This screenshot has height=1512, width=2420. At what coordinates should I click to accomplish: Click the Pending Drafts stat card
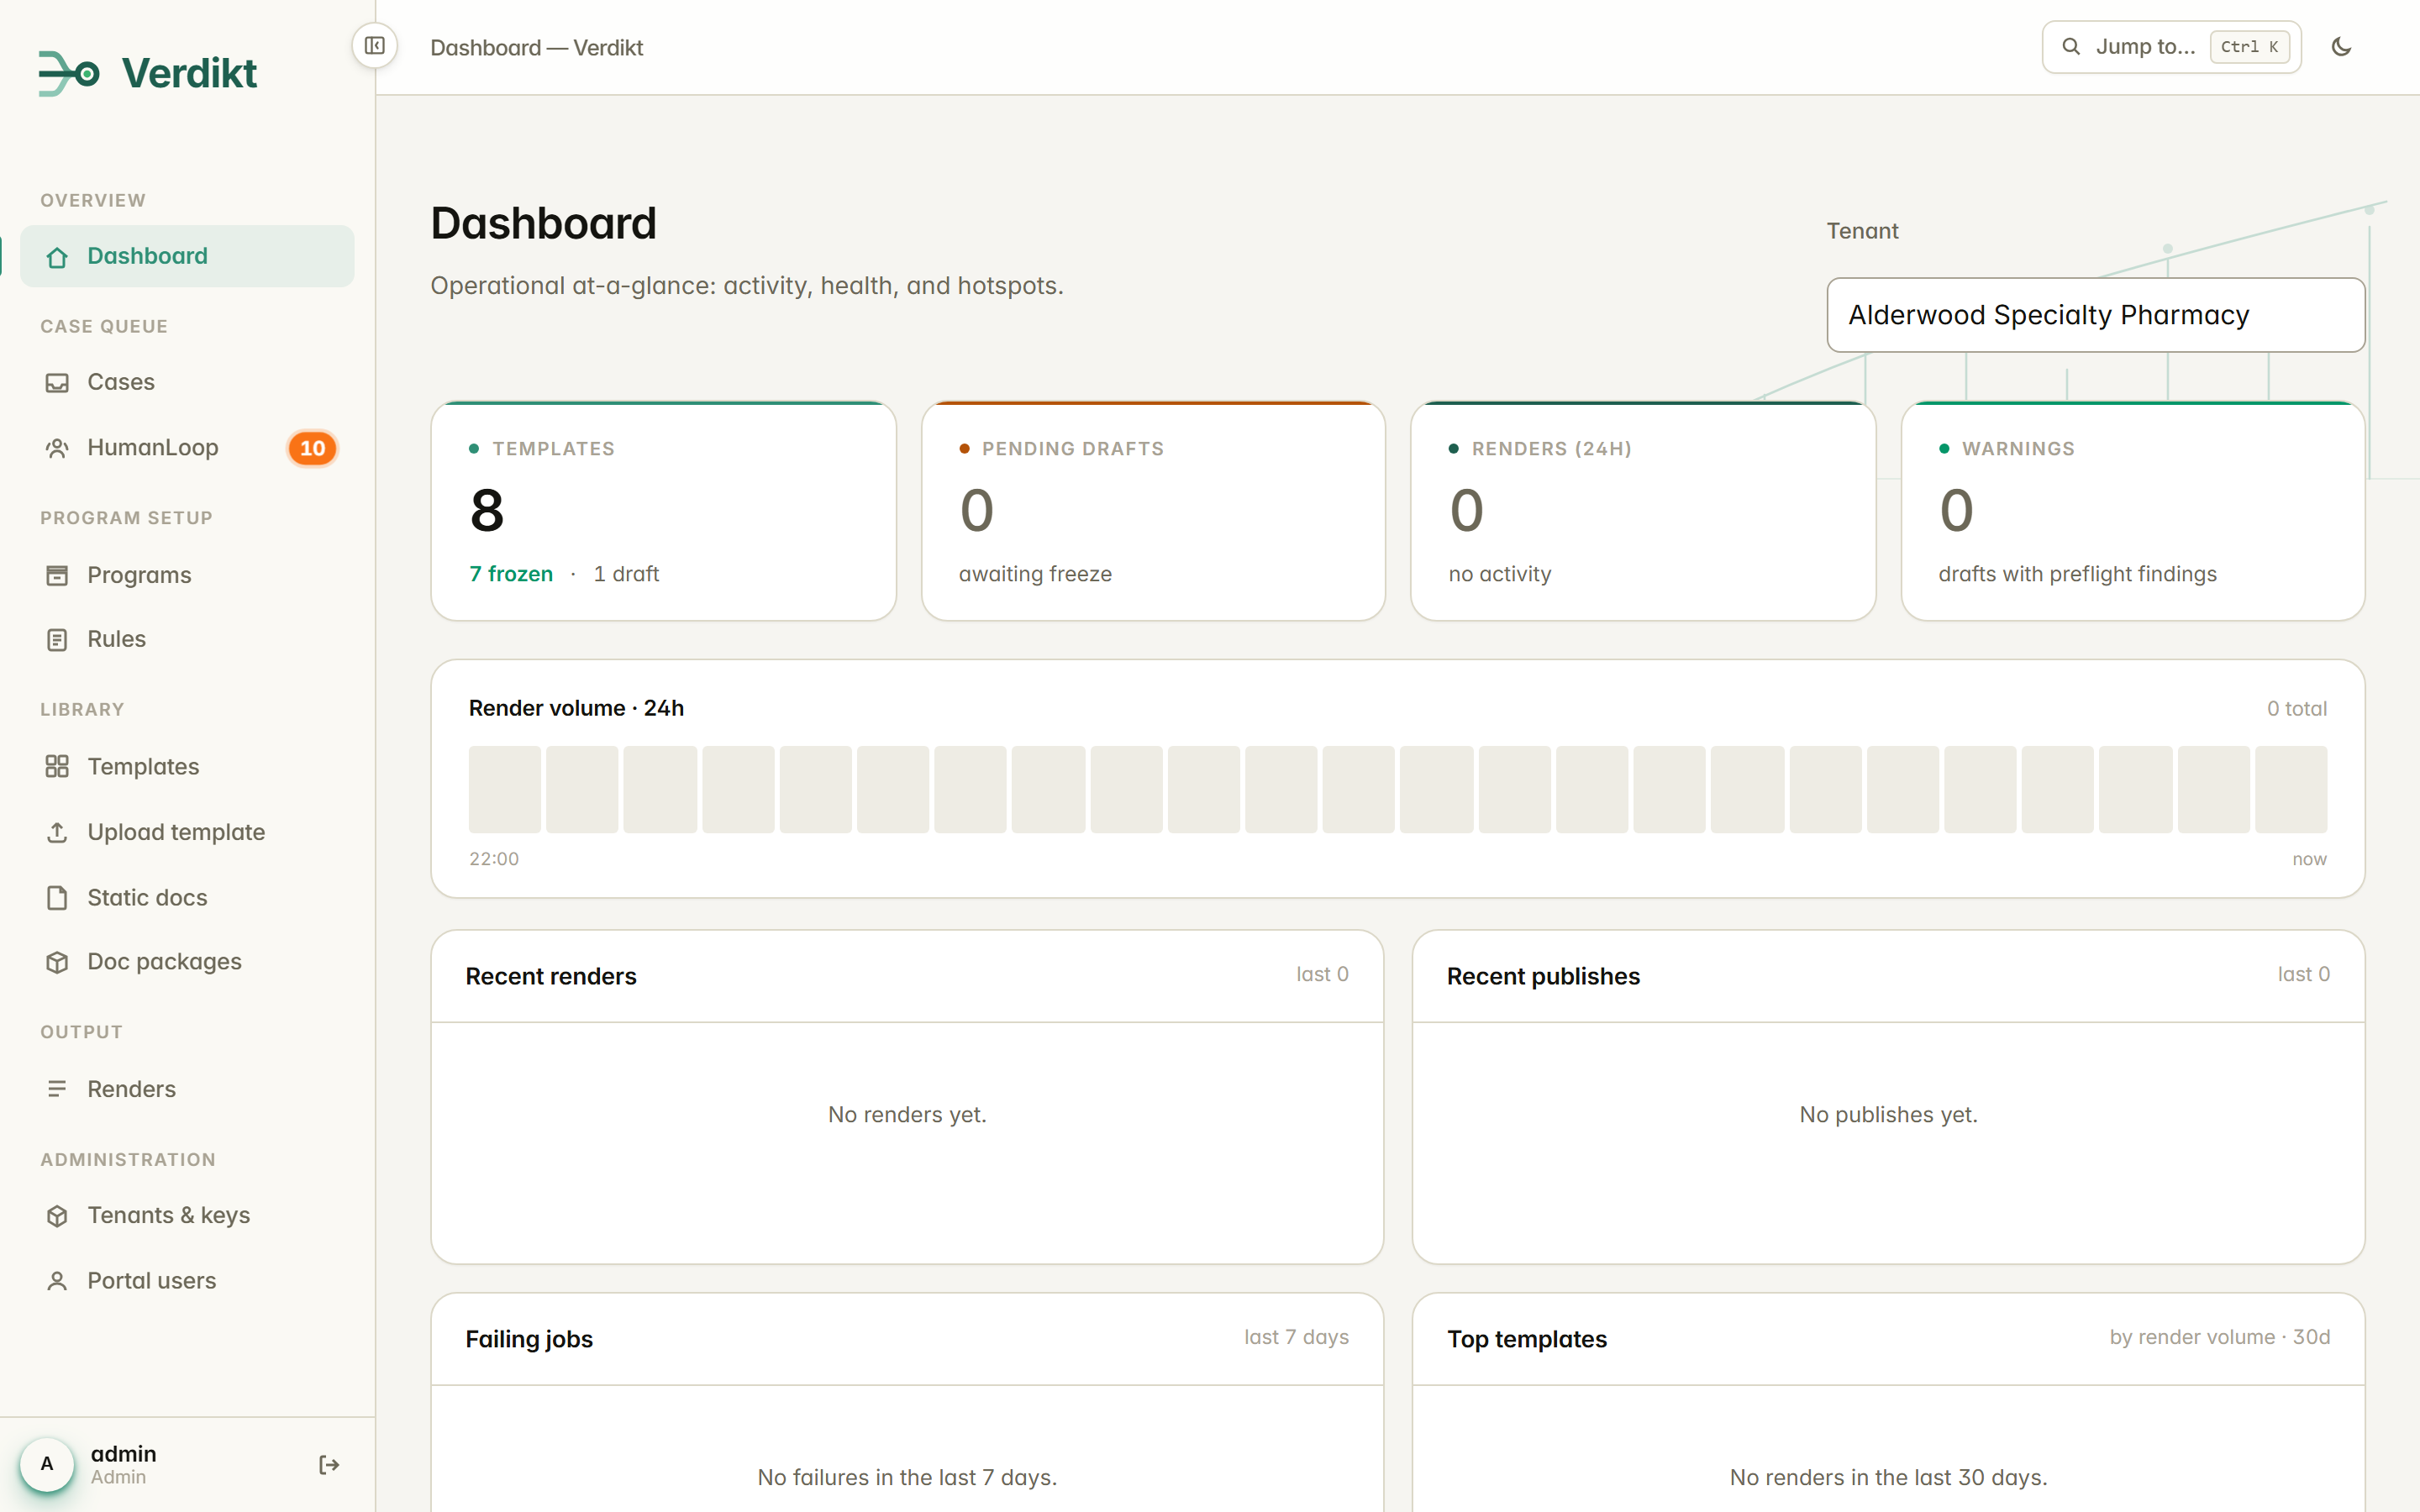[x=1153, y=511]
